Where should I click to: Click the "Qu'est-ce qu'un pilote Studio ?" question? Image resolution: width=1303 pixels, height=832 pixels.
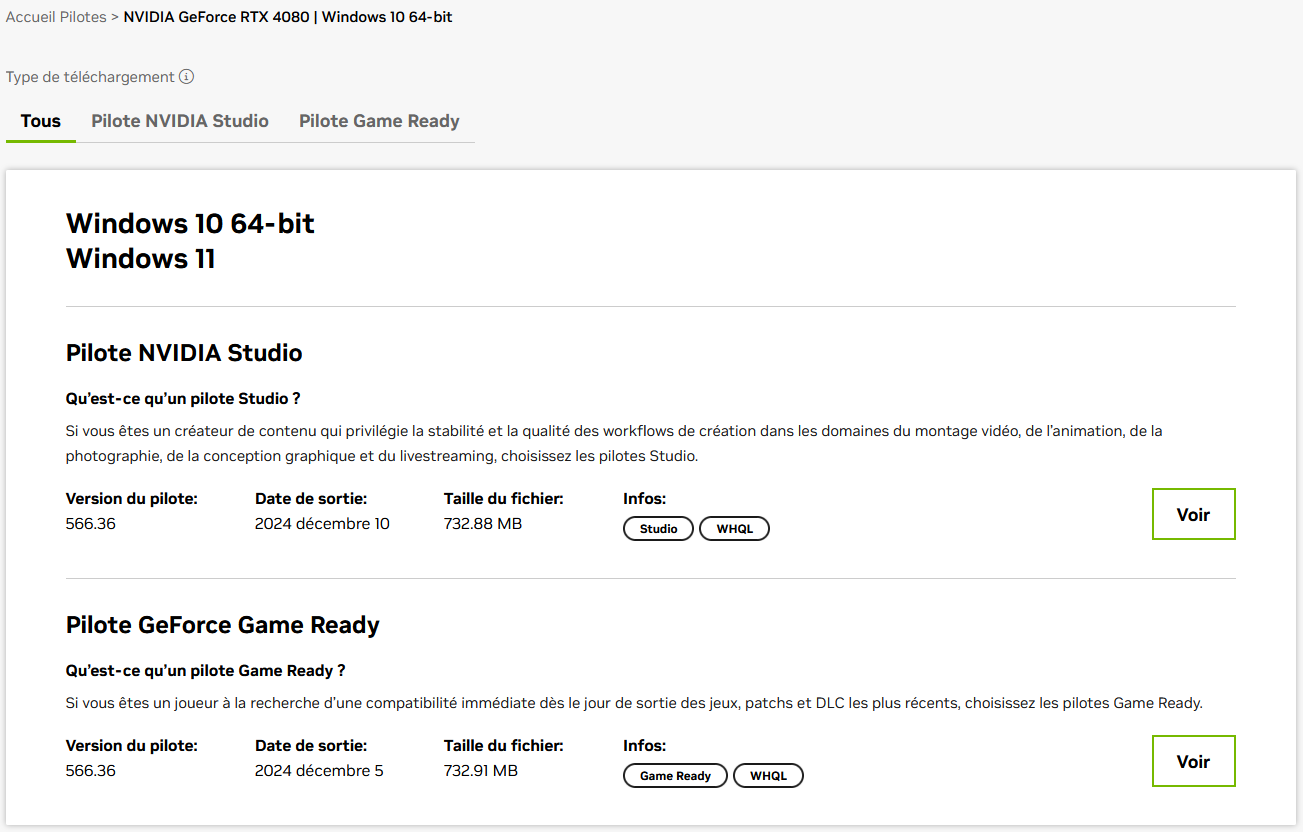tap(183, 399)
